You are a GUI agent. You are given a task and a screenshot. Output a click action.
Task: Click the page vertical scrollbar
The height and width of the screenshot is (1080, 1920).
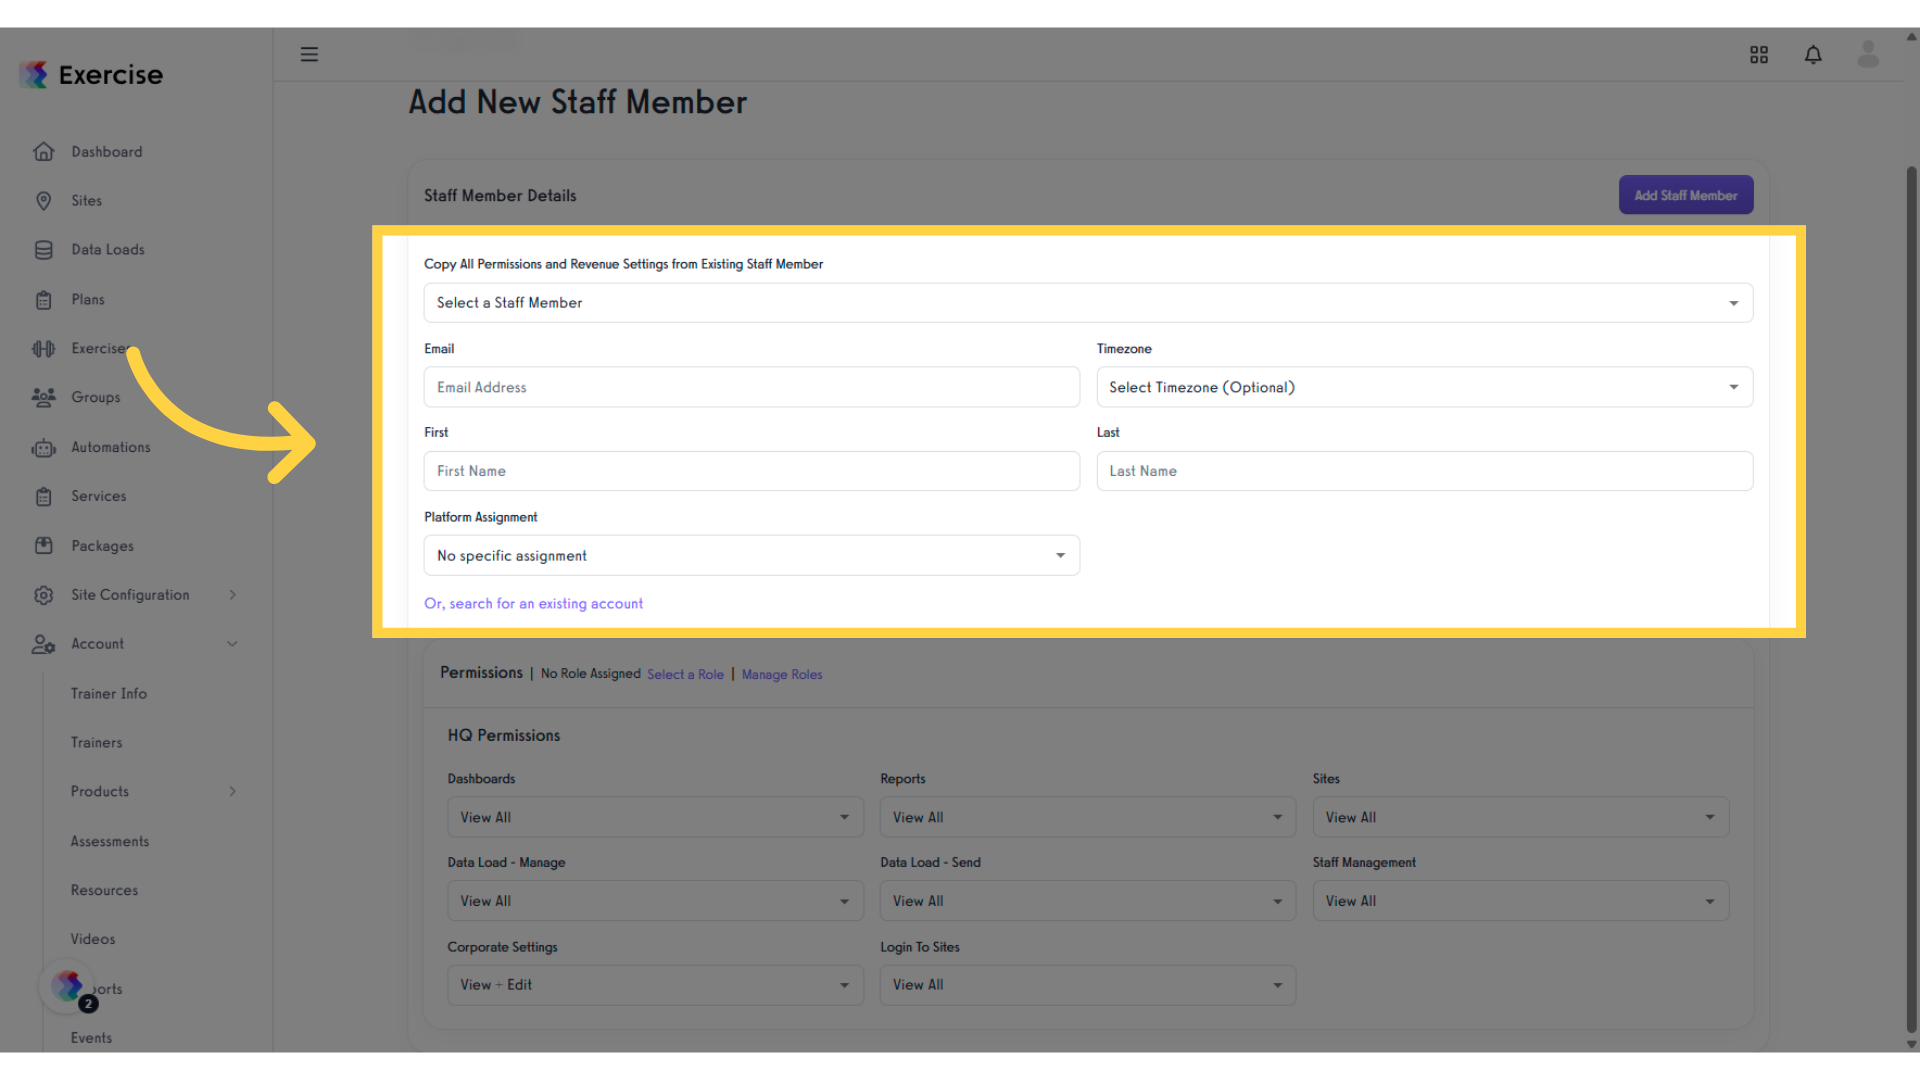pyautogui.click(x=1911, y=600)
